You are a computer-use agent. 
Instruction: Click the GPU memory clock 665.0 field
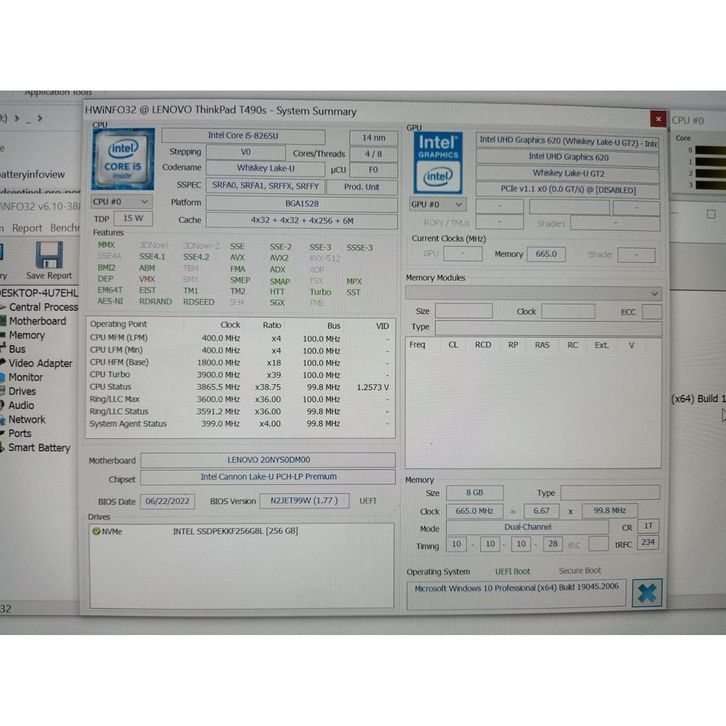(x=546, y=254)
